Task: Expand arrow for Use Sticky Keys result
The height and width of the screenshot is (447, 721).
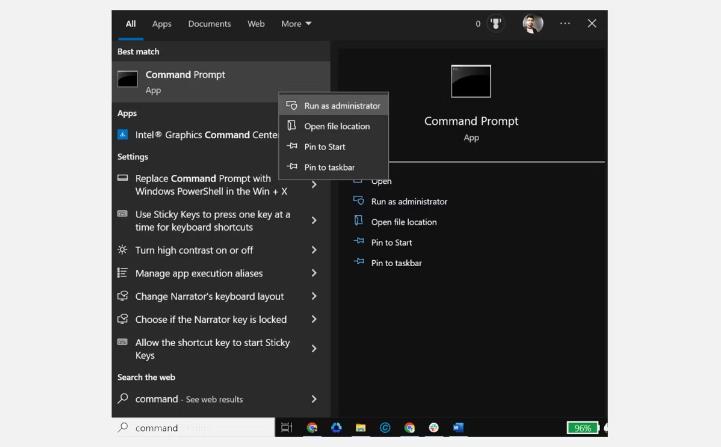Action: 314,221
